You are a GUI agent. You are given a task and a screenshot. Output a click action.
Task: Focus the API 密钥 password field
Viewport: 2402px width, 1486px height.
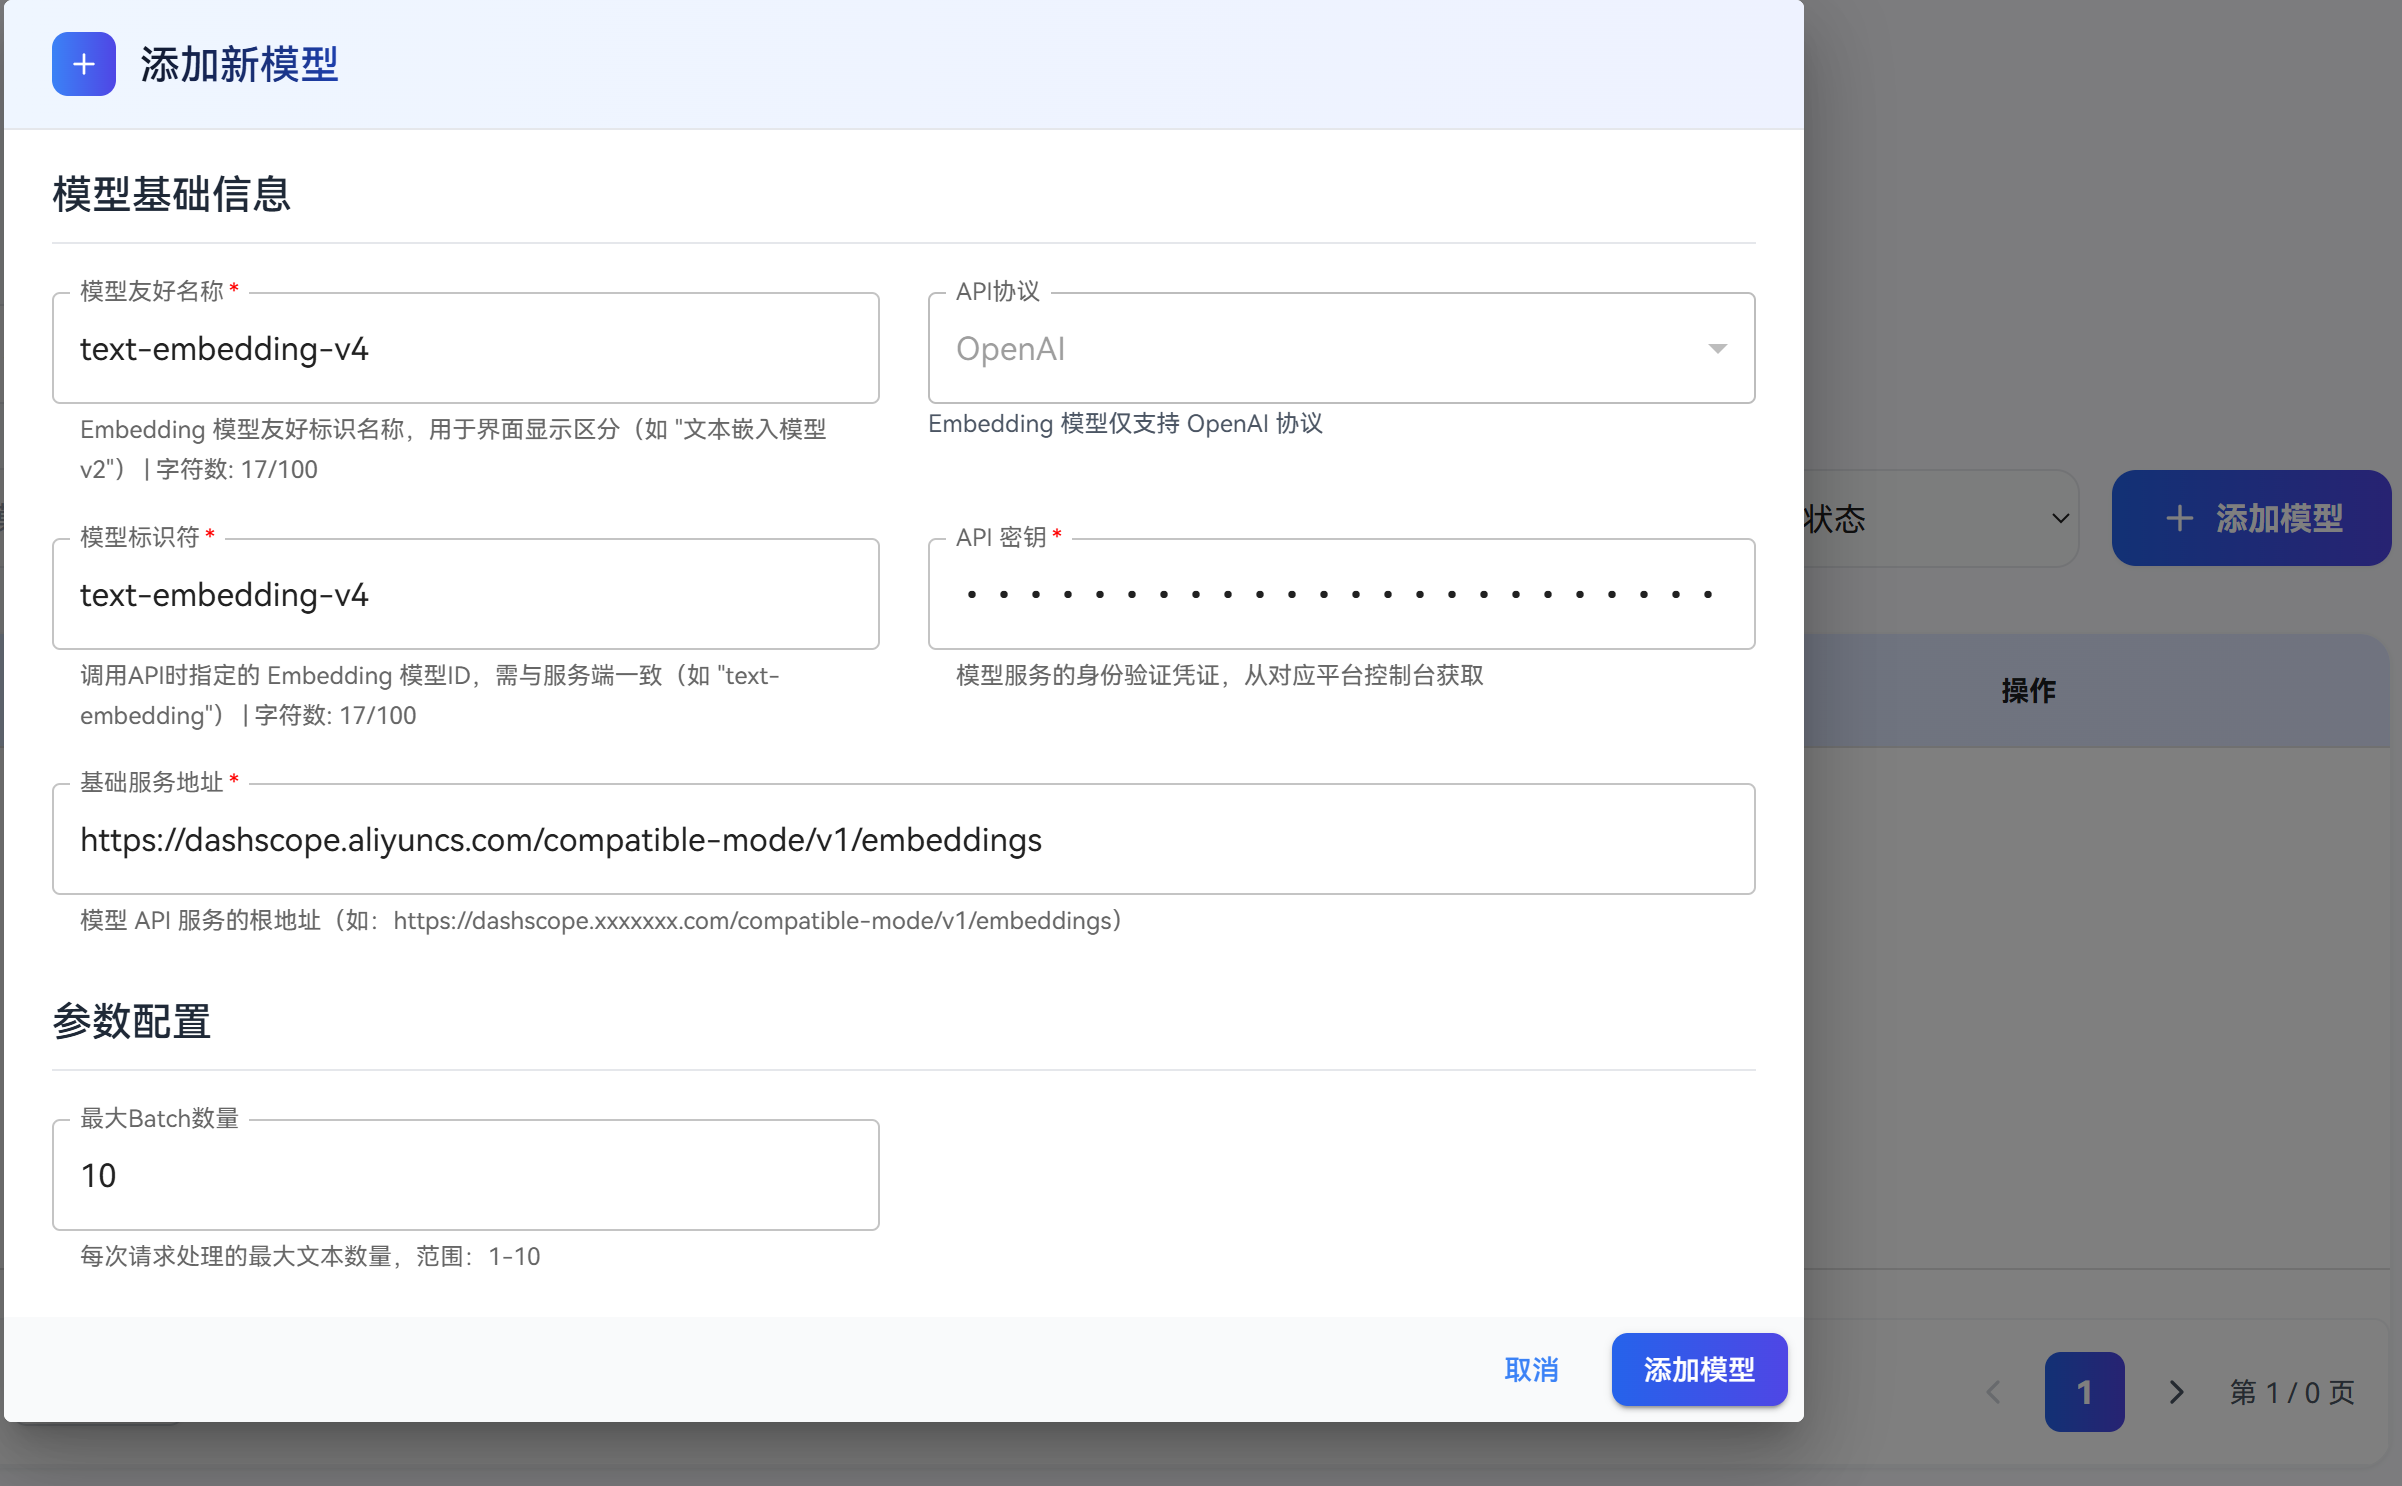[1340, 595]
